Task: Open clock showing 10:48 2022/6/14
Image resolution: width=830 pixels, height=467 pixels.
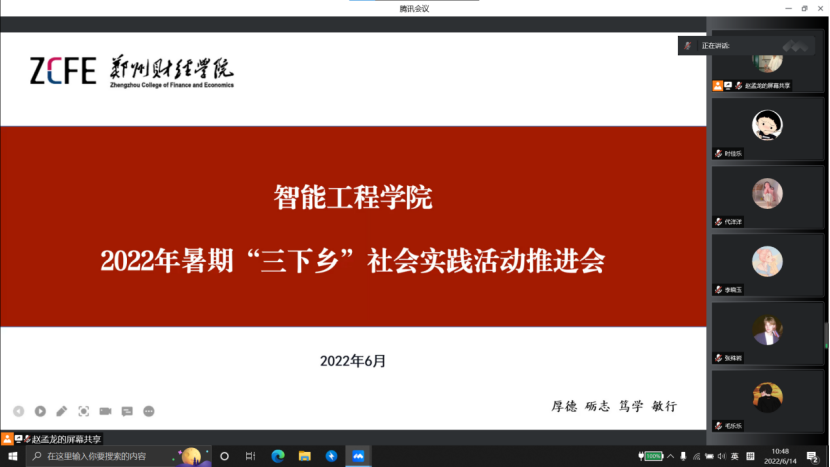Action: (x=780, y=456)
